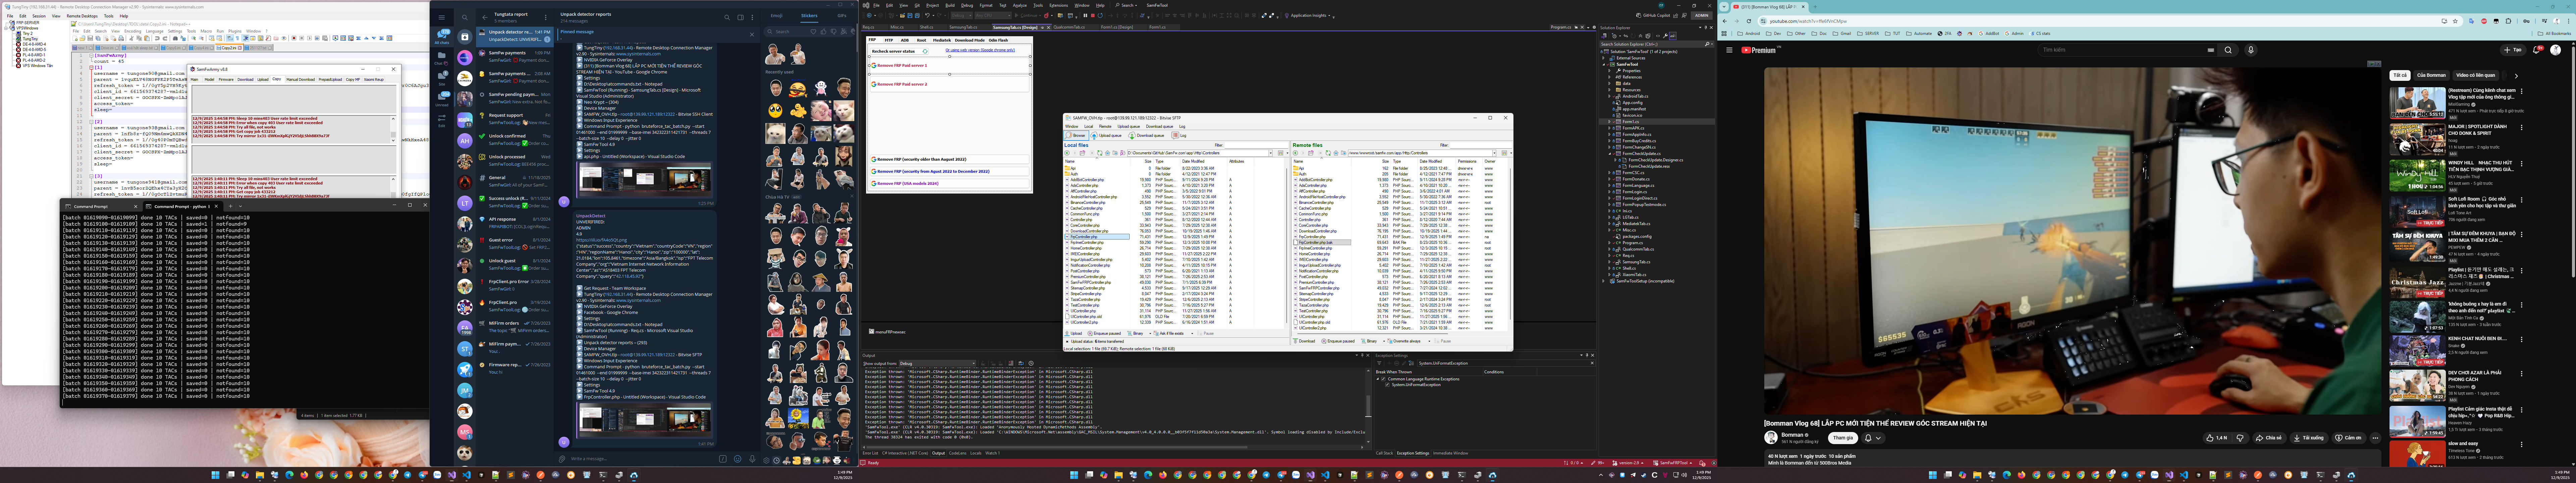The image size is (2576, 483).
Task: Click the YouTube search magnifier icon
Action: 2228,50
